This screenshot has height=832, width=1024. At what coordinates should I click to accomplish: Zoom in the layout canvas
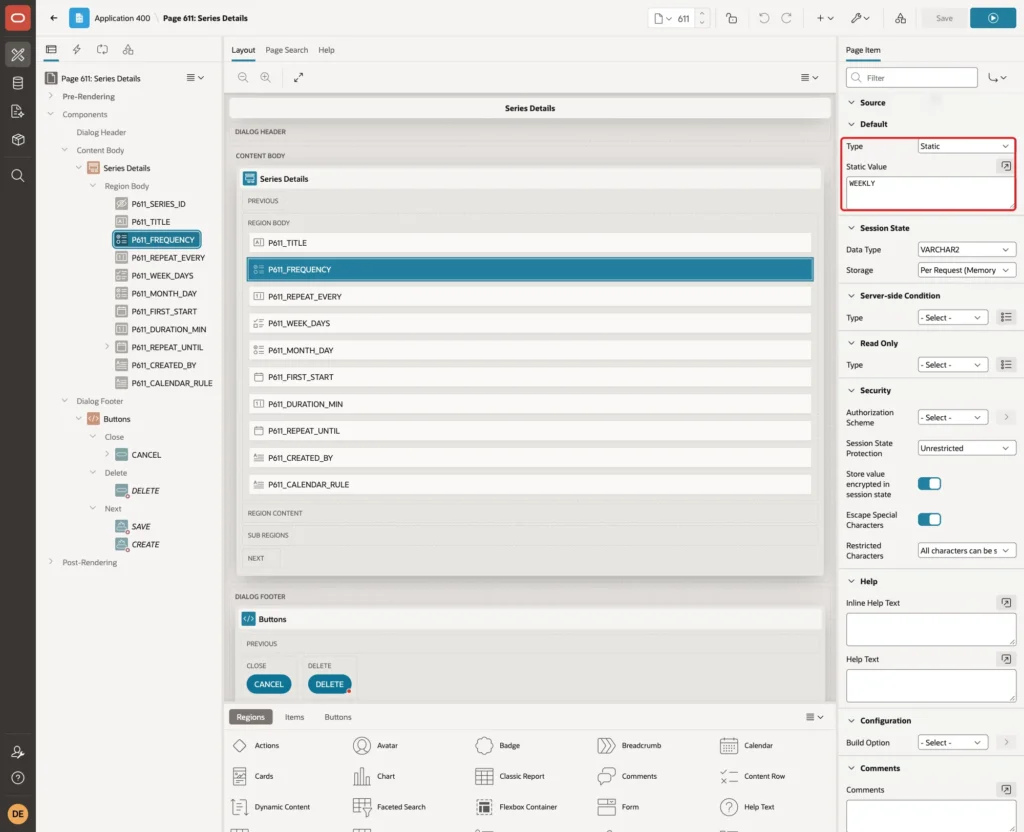[x=266, y=77]
